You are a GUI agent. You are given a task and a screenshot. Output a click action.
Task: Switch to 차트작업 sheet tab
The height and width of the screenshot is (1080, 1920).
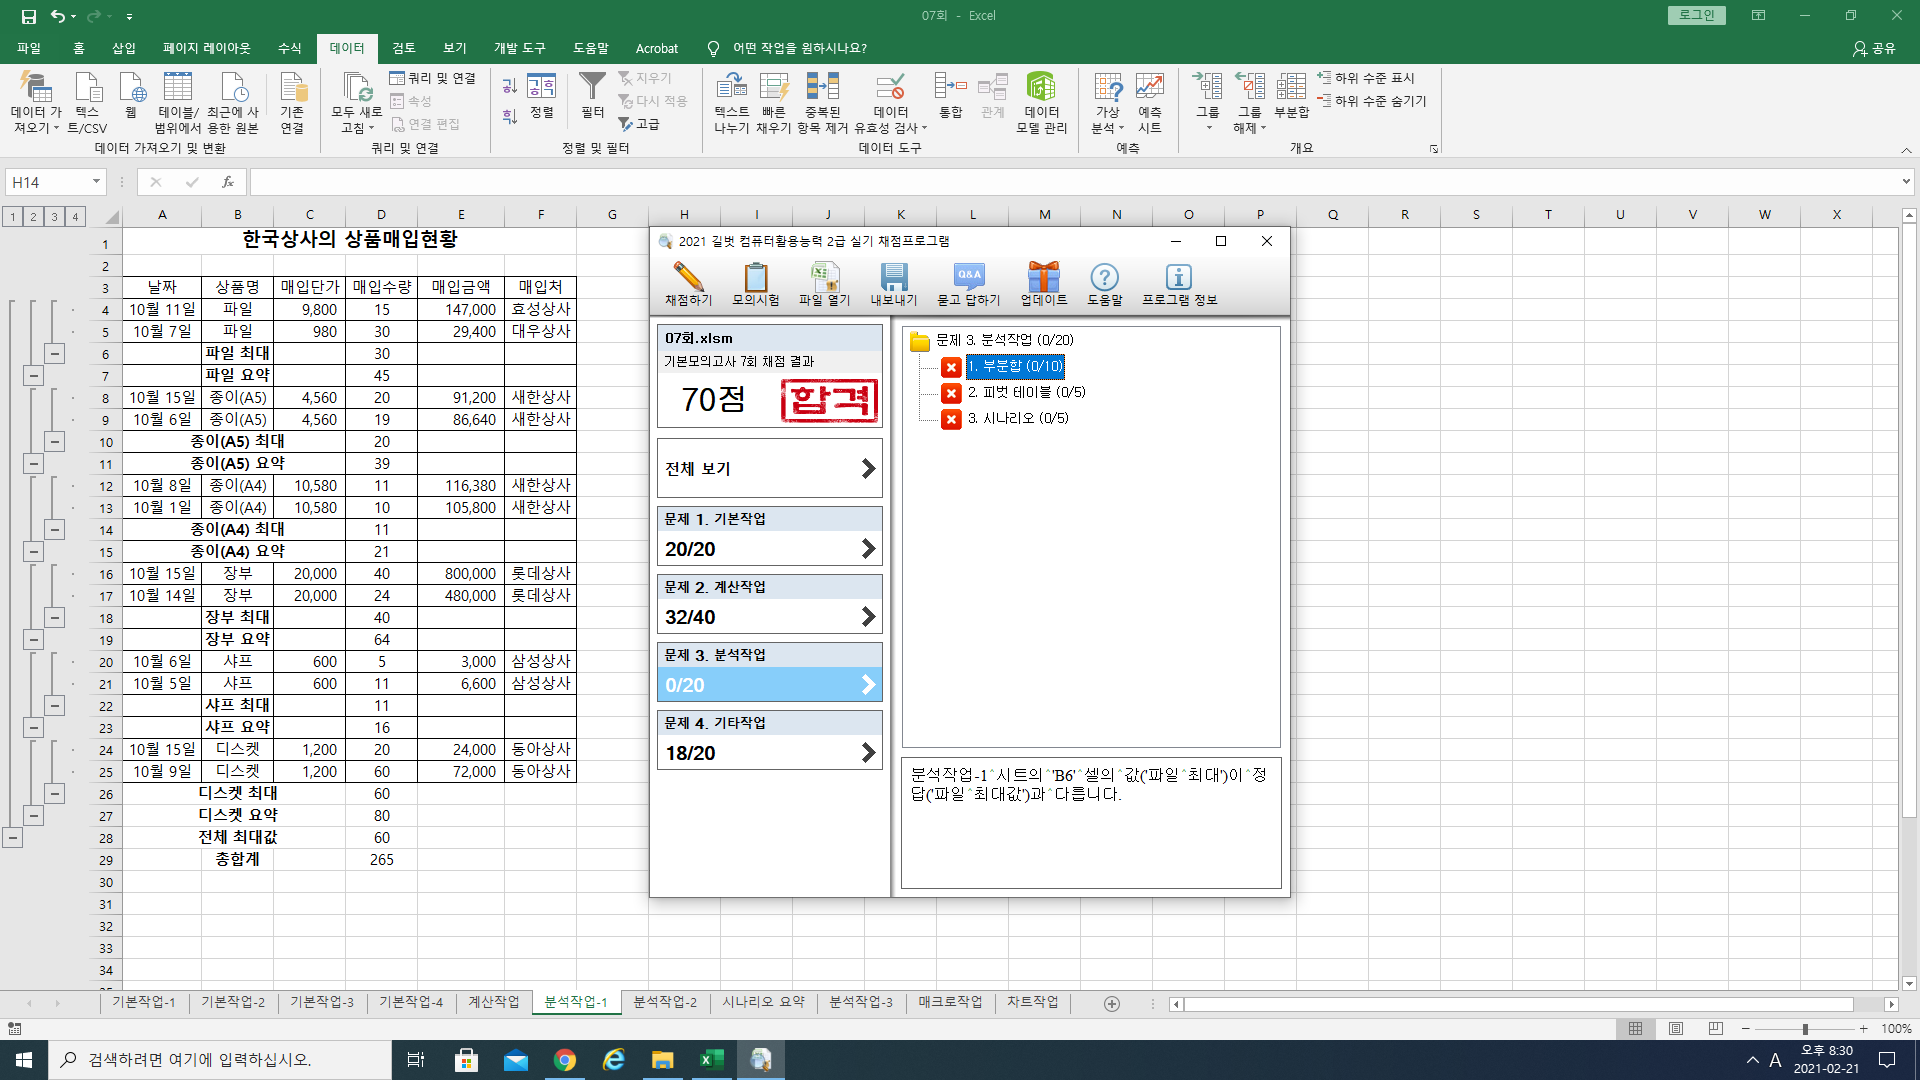pyautogui.click(x=1033, y=1002)
